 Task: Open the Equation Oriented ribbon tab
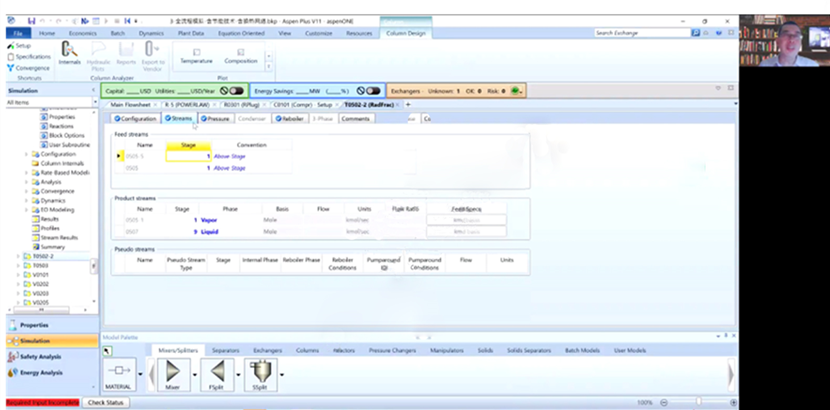tap(241, 33)
